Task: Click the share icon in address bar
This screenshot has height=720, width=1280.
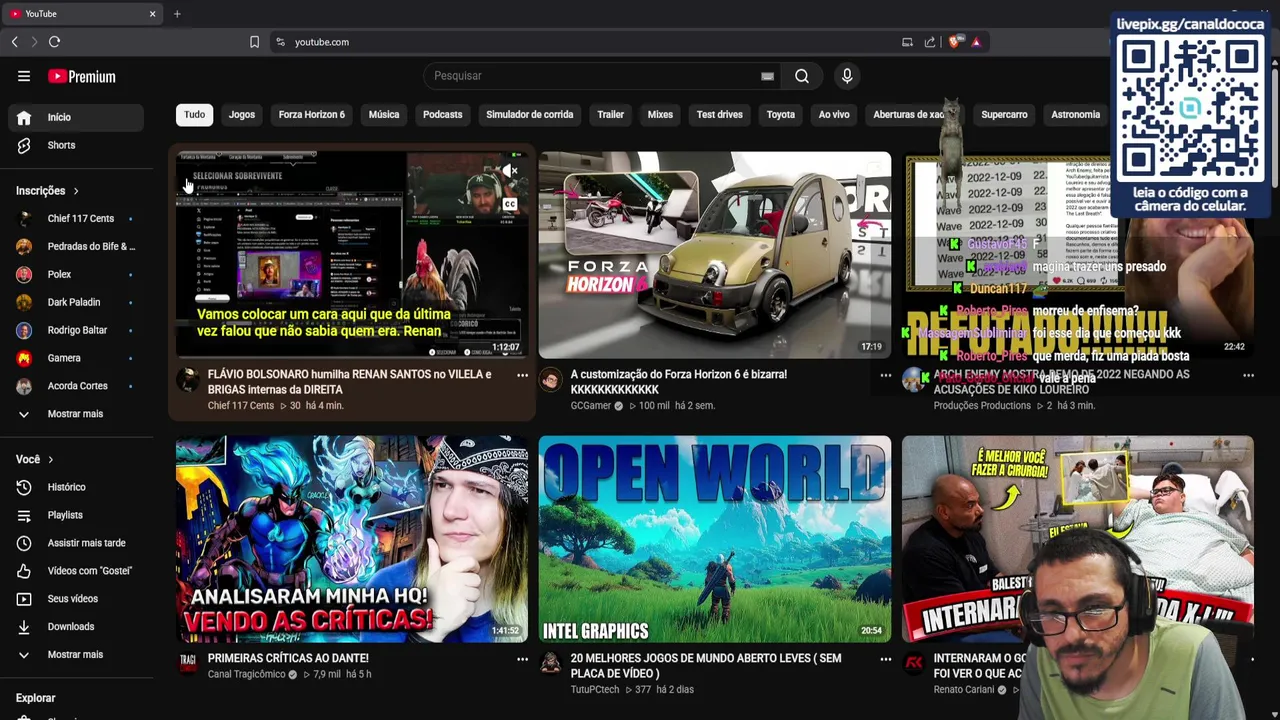Action: 930,42
